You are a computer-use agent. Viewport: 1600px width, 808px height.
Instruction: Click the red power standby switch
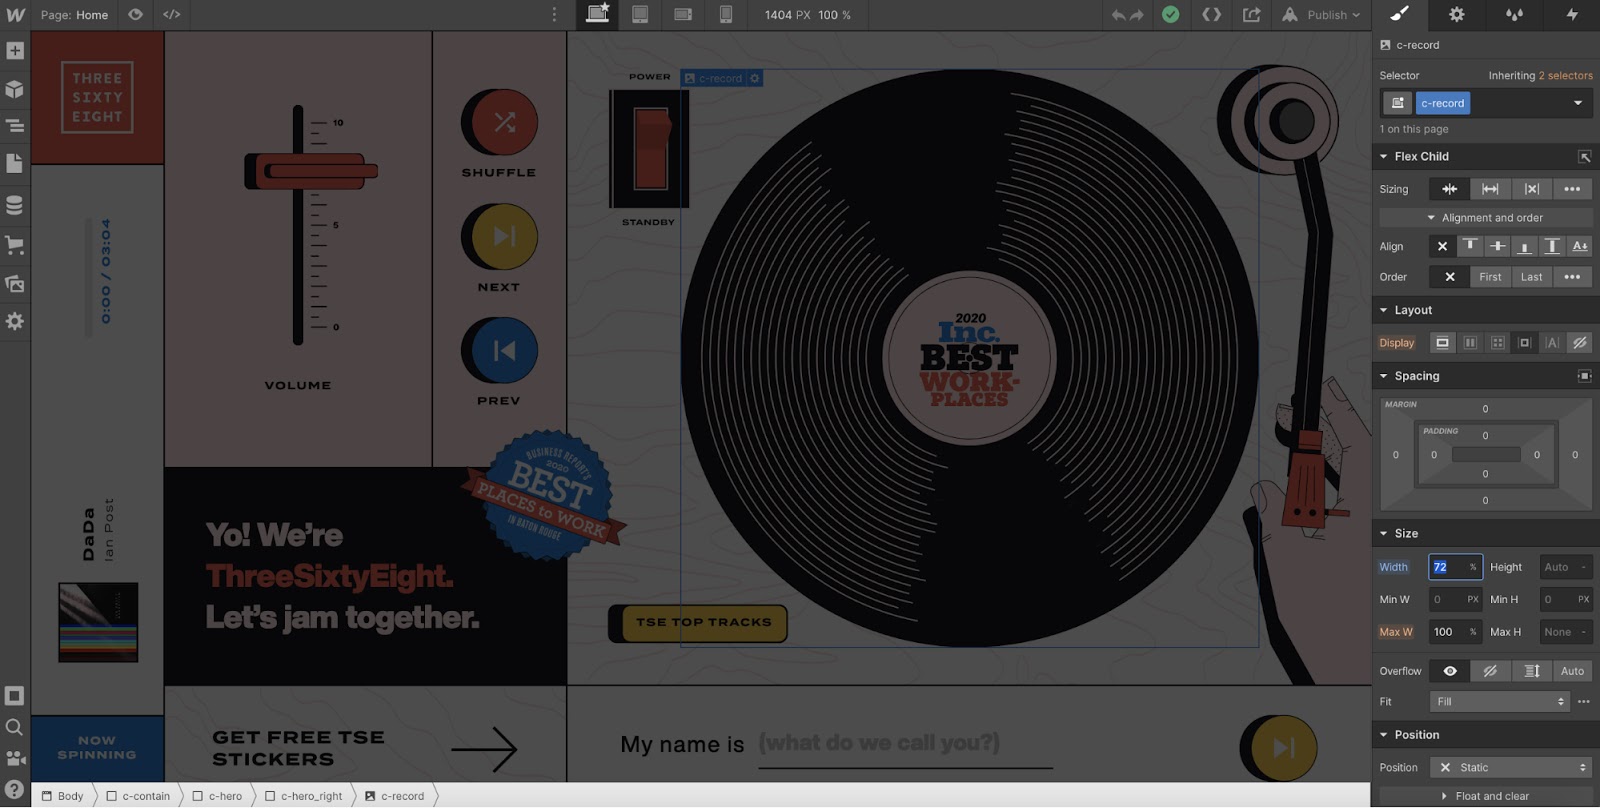point(650,149)
